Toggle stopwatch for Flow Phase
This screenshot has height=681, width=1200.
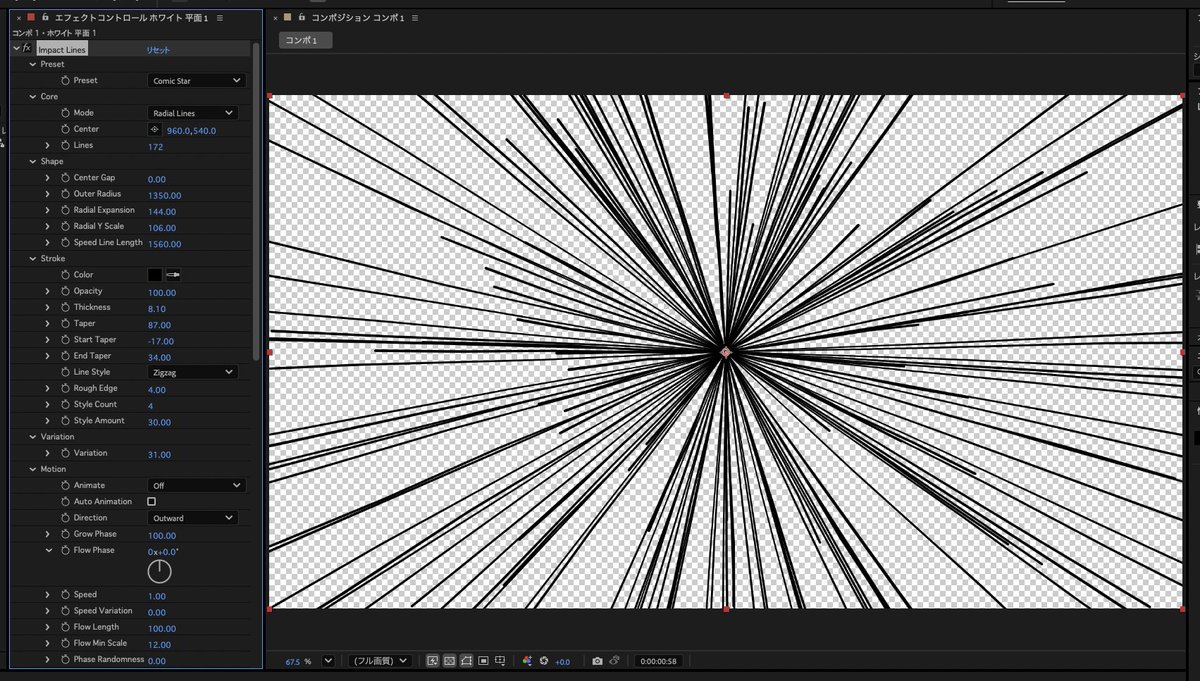(65, 551)
